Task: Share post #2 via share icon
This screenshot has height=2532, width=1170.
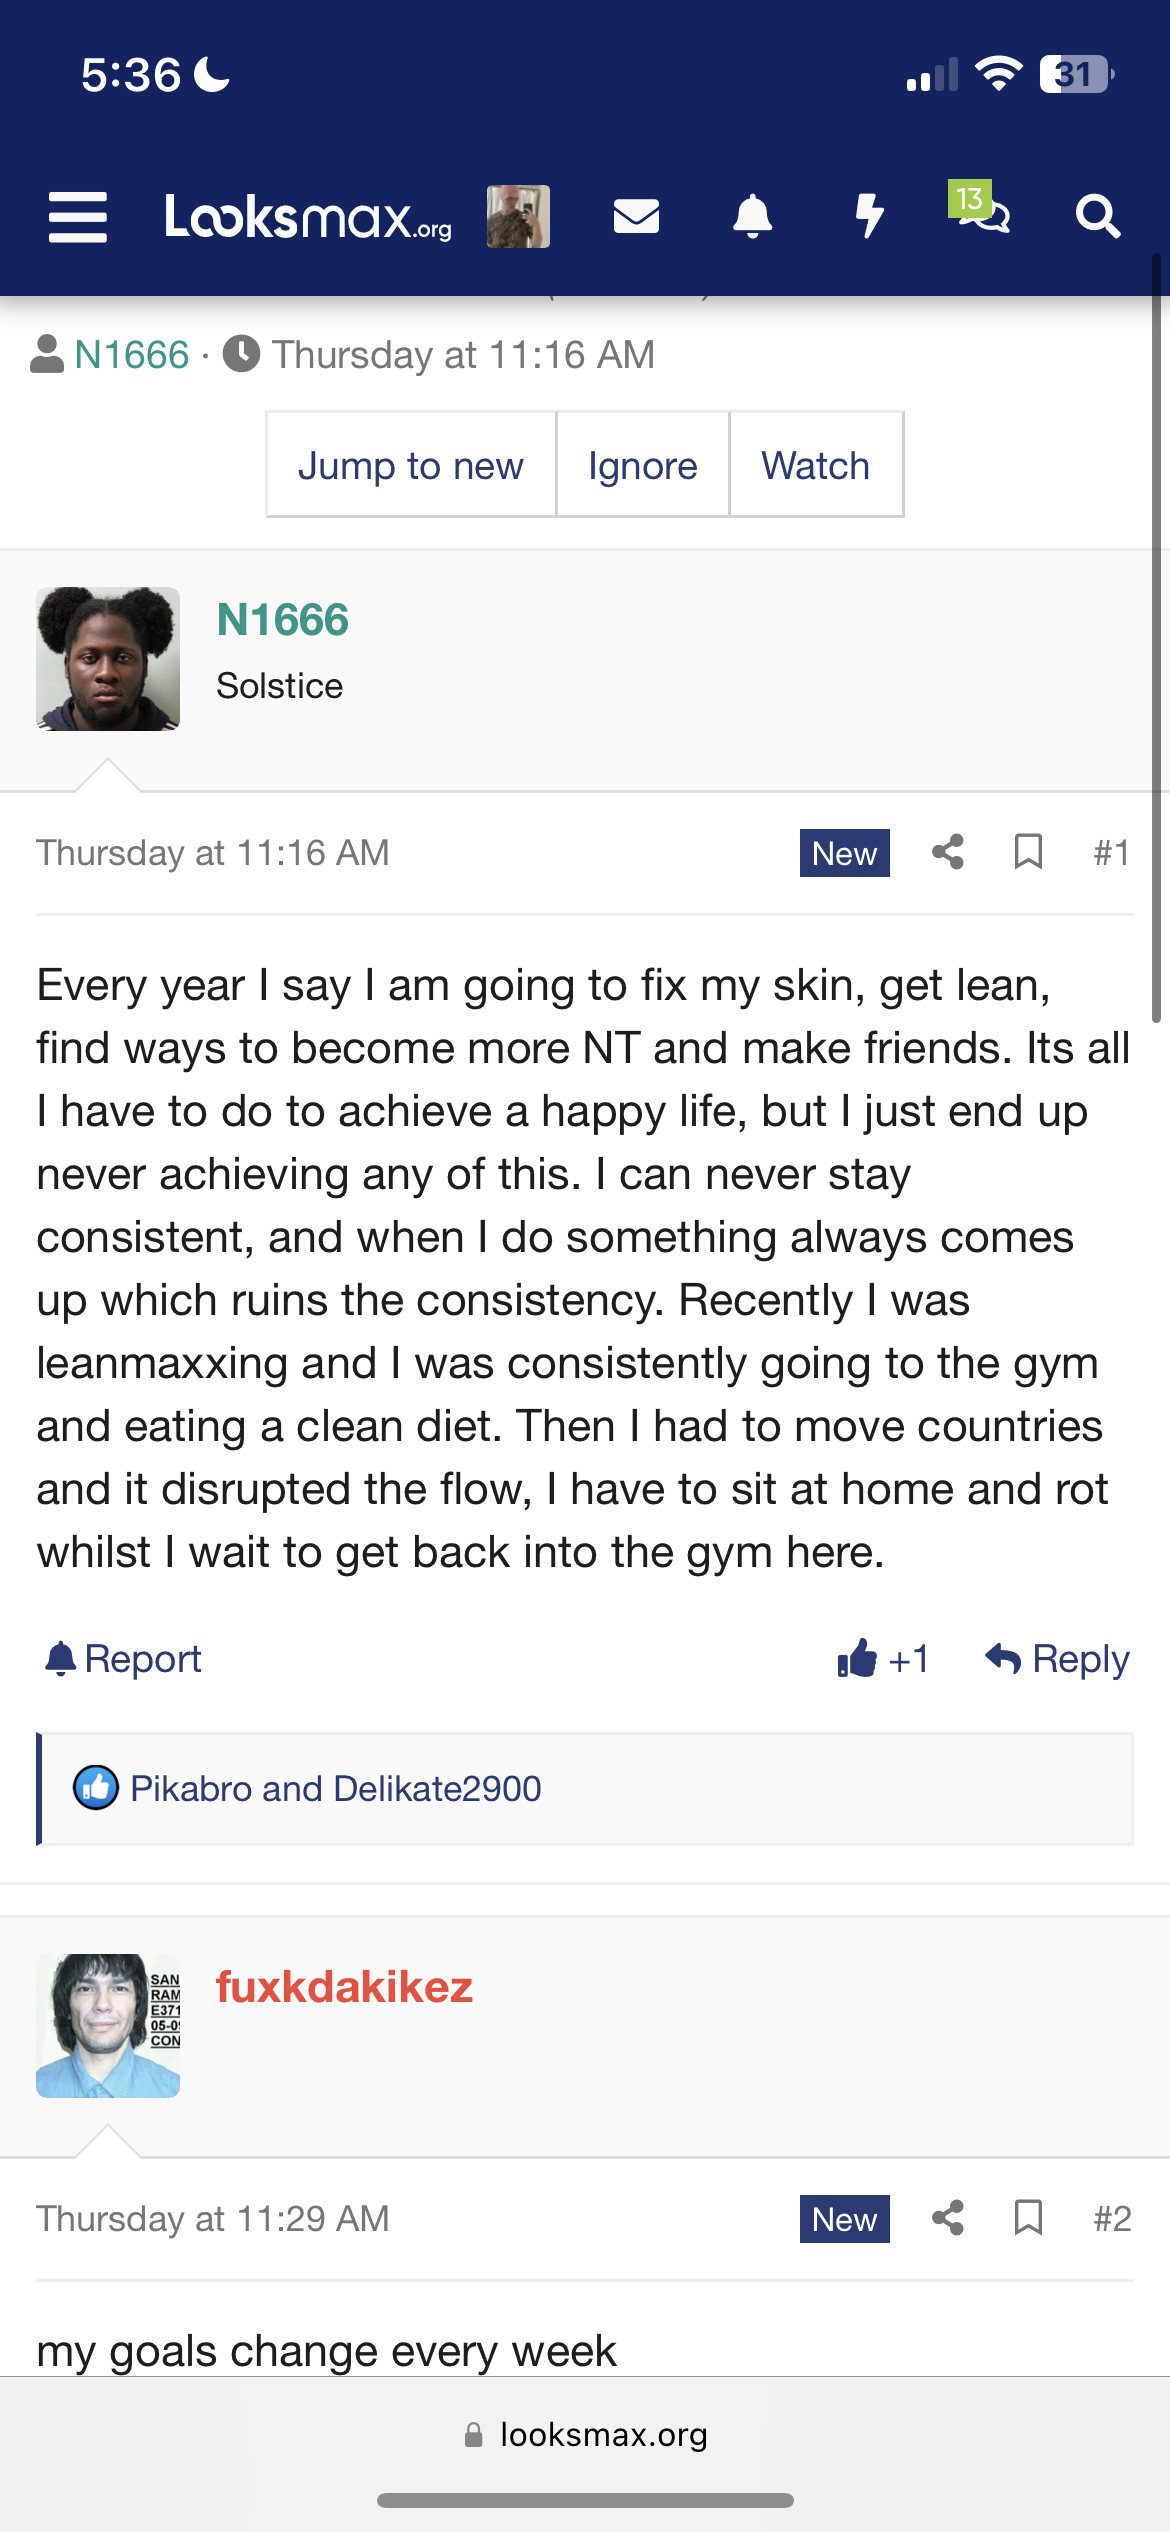Action: point(948,2218)
